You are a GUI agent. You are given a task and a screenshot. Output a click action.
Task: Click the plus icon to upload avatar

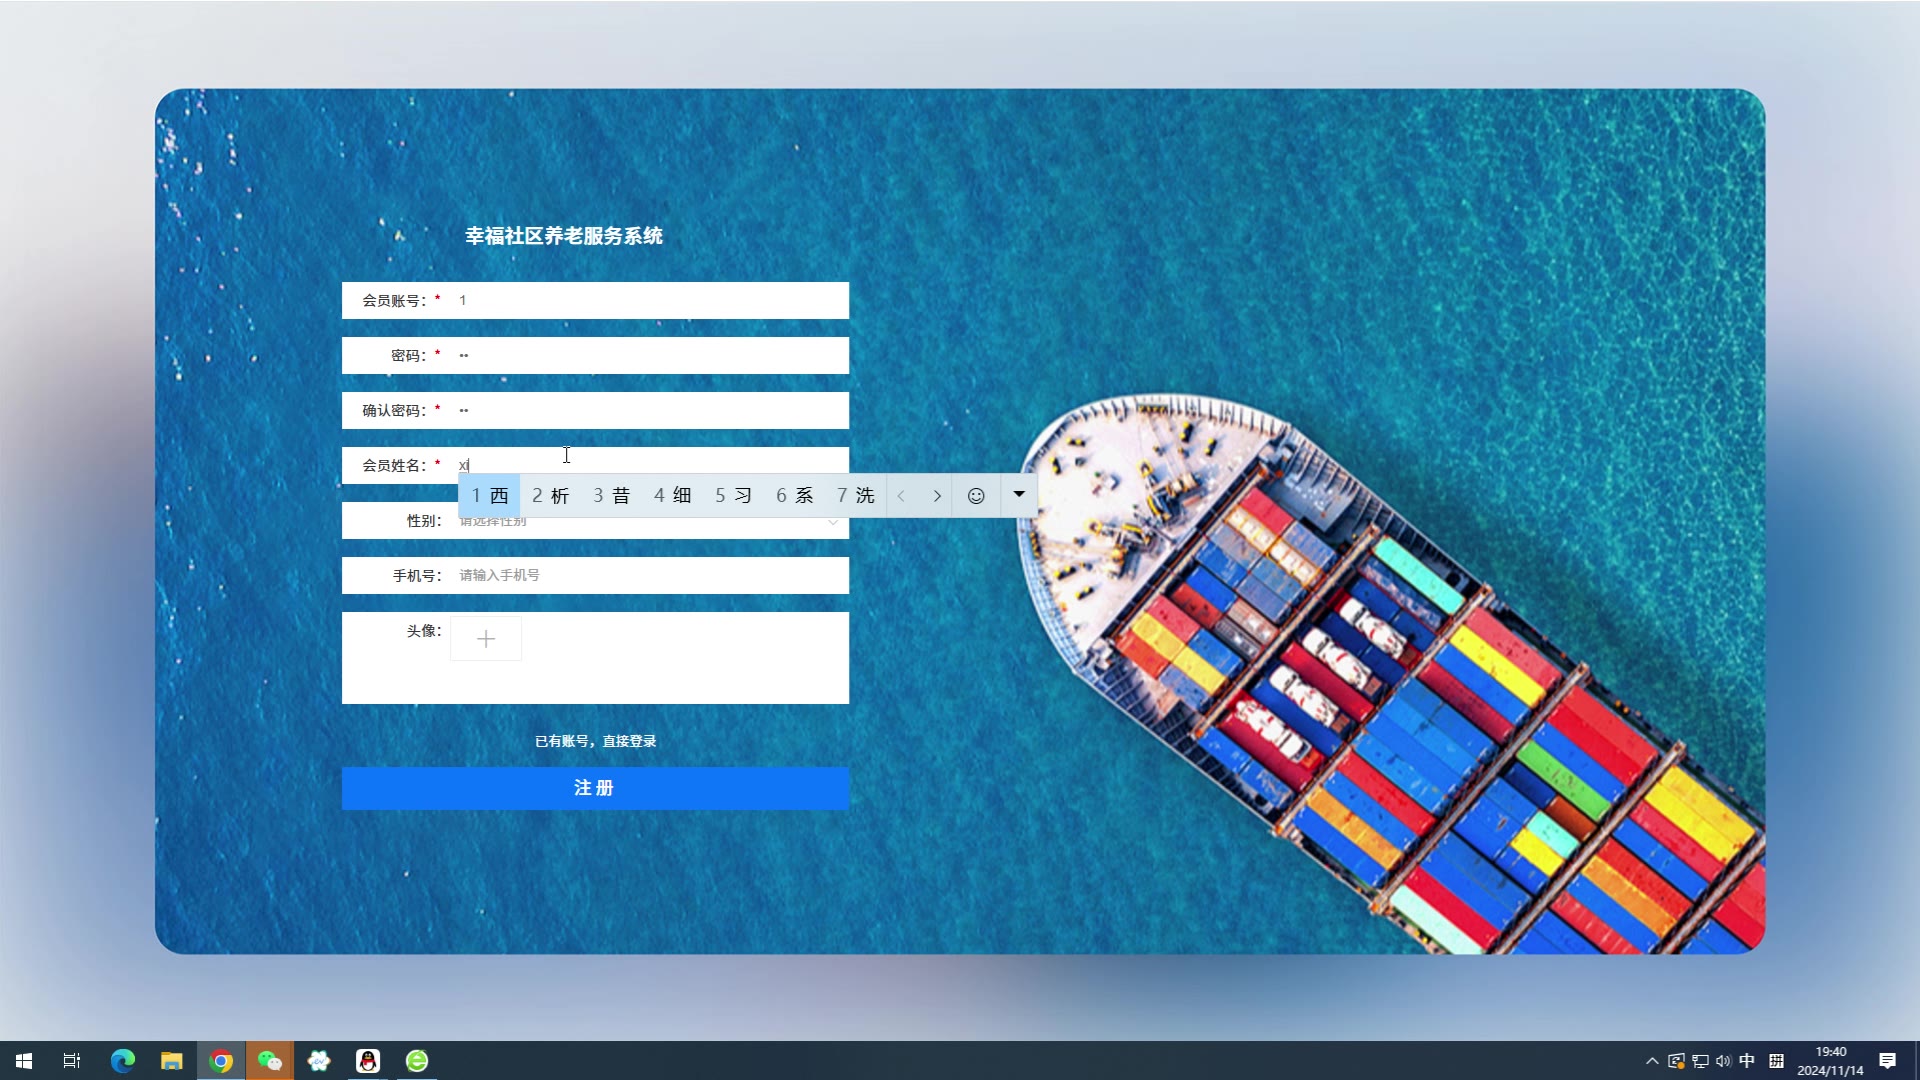coord(486,639)
